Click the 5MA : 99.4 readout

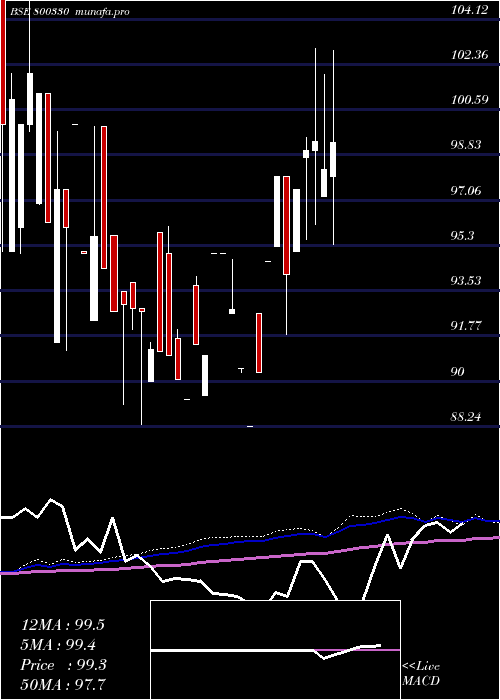59,645
